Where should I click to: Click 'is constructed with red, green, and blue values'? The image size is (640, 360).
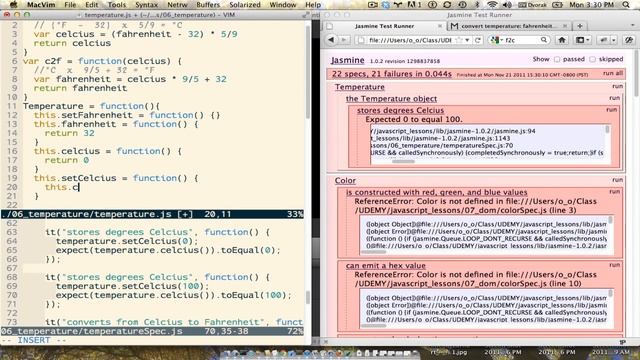436,192
